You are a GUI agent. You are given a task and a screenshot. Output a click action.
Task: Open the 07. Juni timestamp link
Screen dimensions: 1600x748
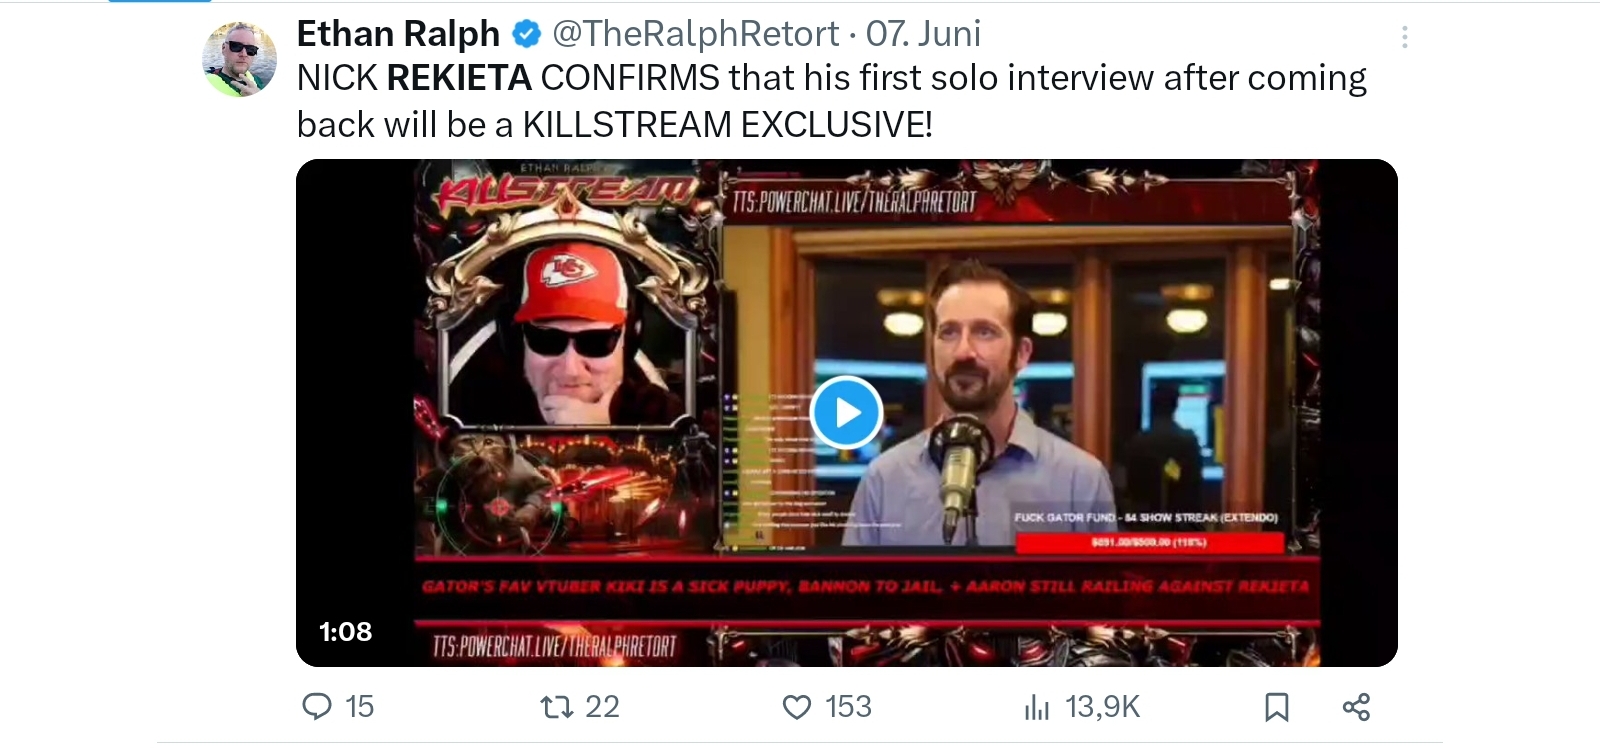tap(923, 34)
